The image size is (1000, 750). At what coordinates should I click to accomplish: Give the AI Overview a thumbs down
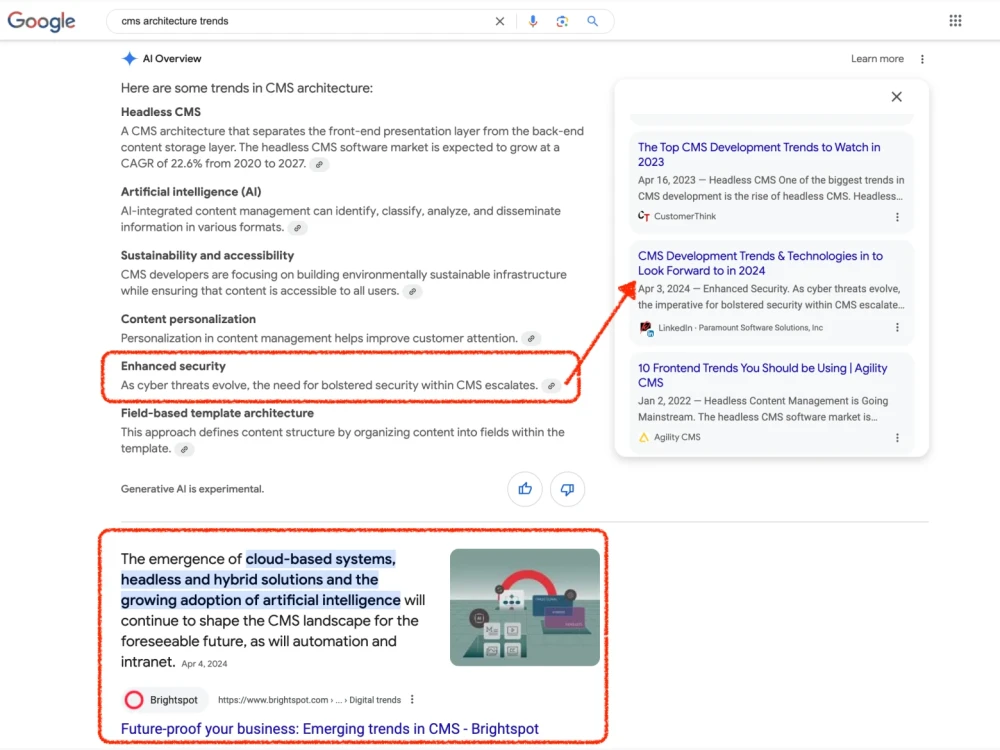(x=567, y=489)
